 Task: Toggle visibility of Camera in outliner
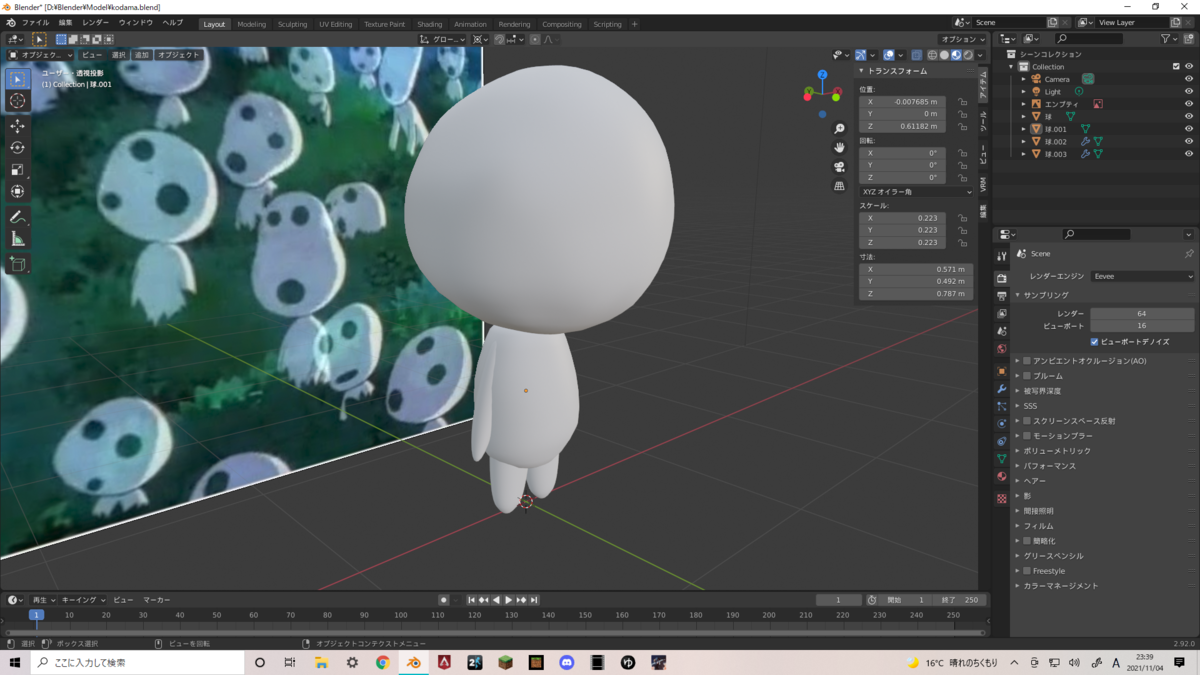(1189, 79)
